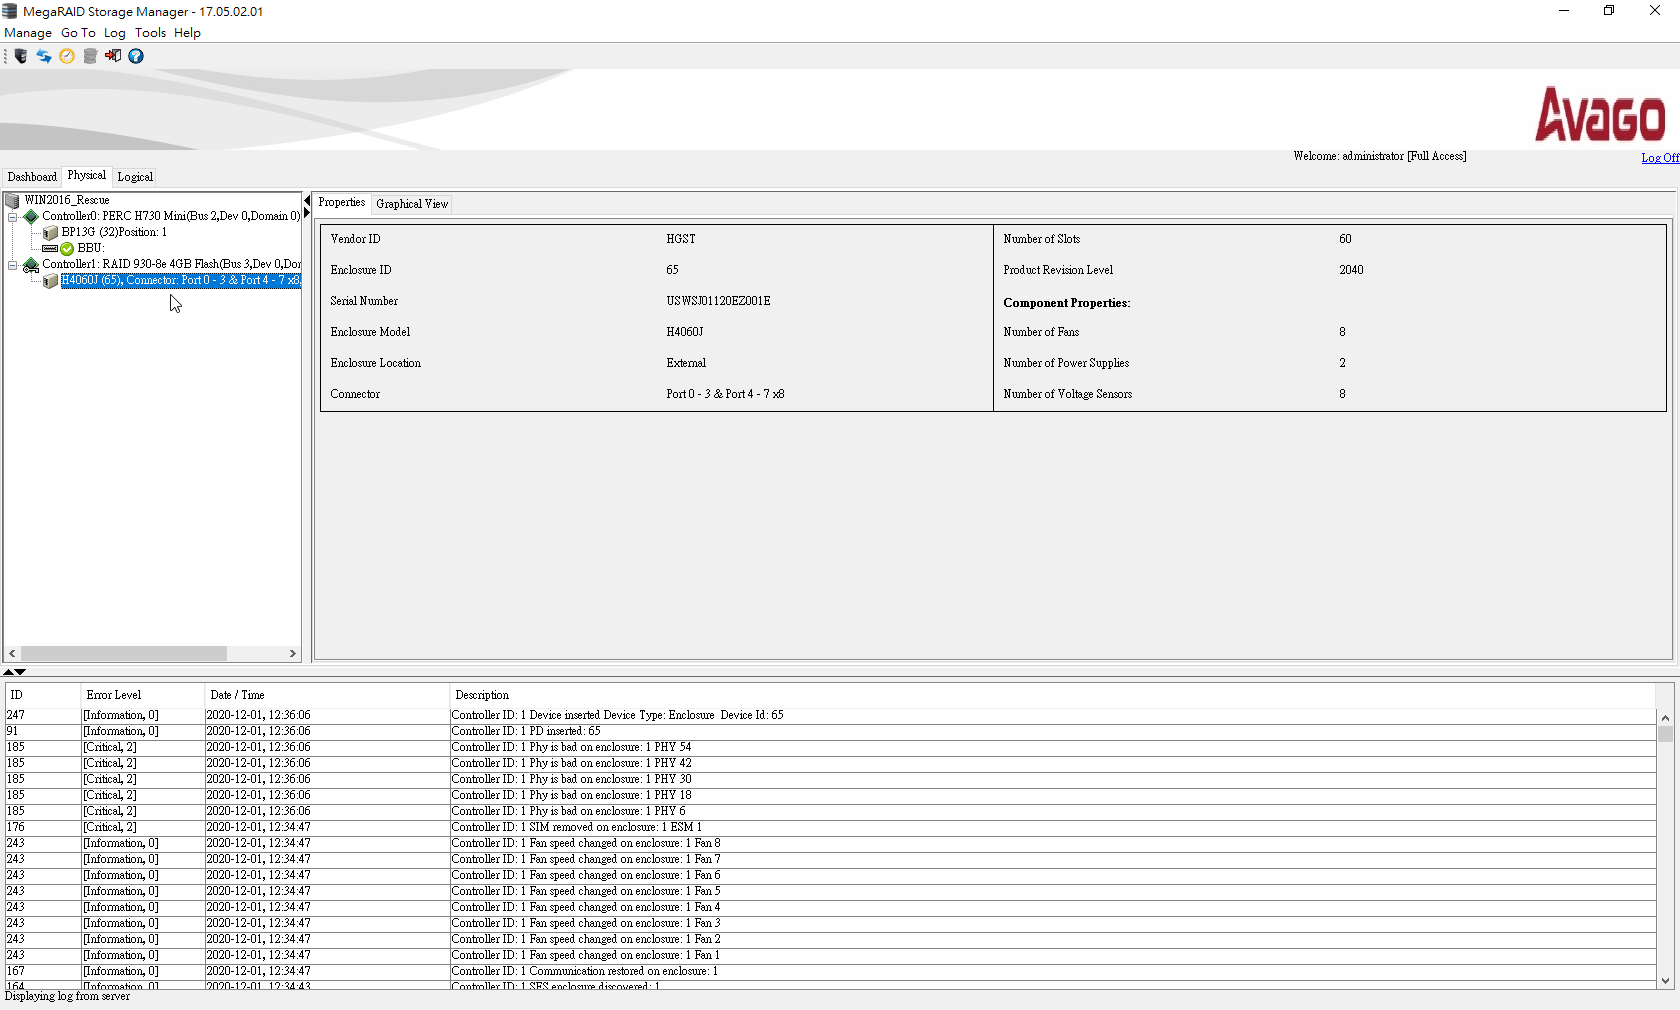Click the up arrow on the log panel splitter
Viewport: 1680px width, 1010px height.
tap(8, 672)
